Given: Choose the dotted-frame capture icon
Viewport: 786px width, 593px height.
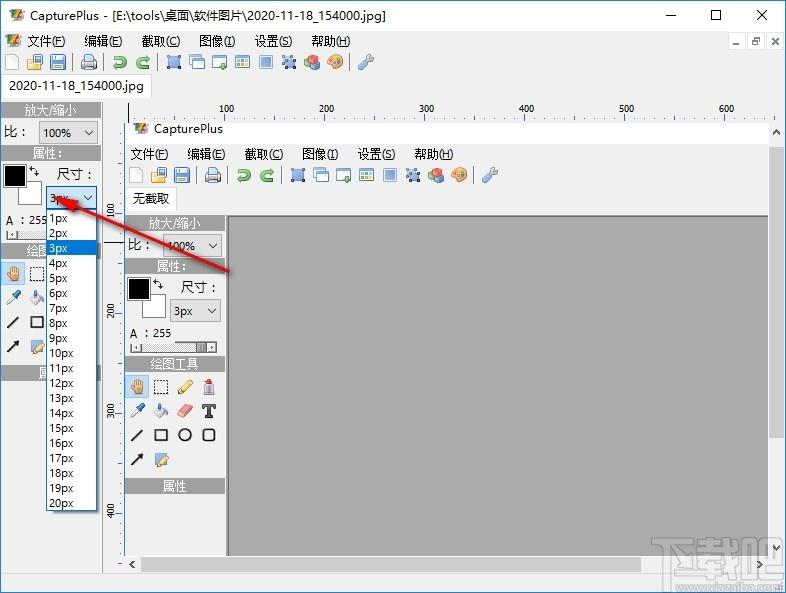Looking at the screenshot, I should tap(289, 62).
